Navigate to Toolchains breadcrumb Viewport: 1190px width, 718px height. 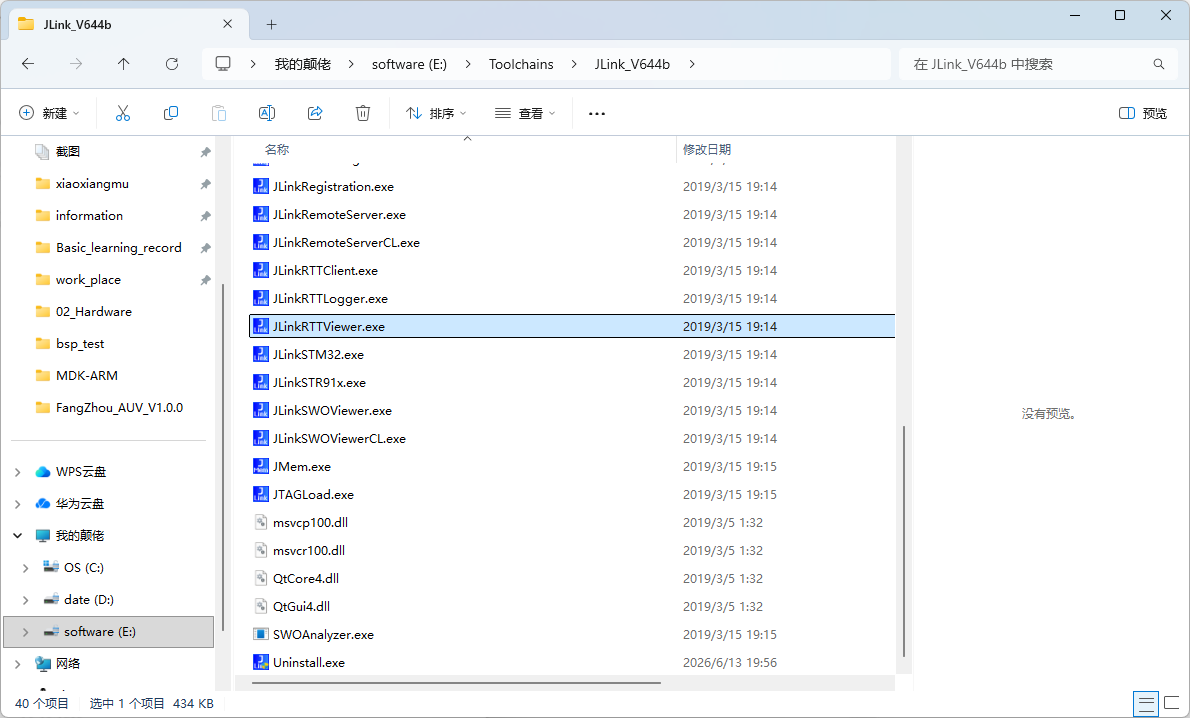521,64
